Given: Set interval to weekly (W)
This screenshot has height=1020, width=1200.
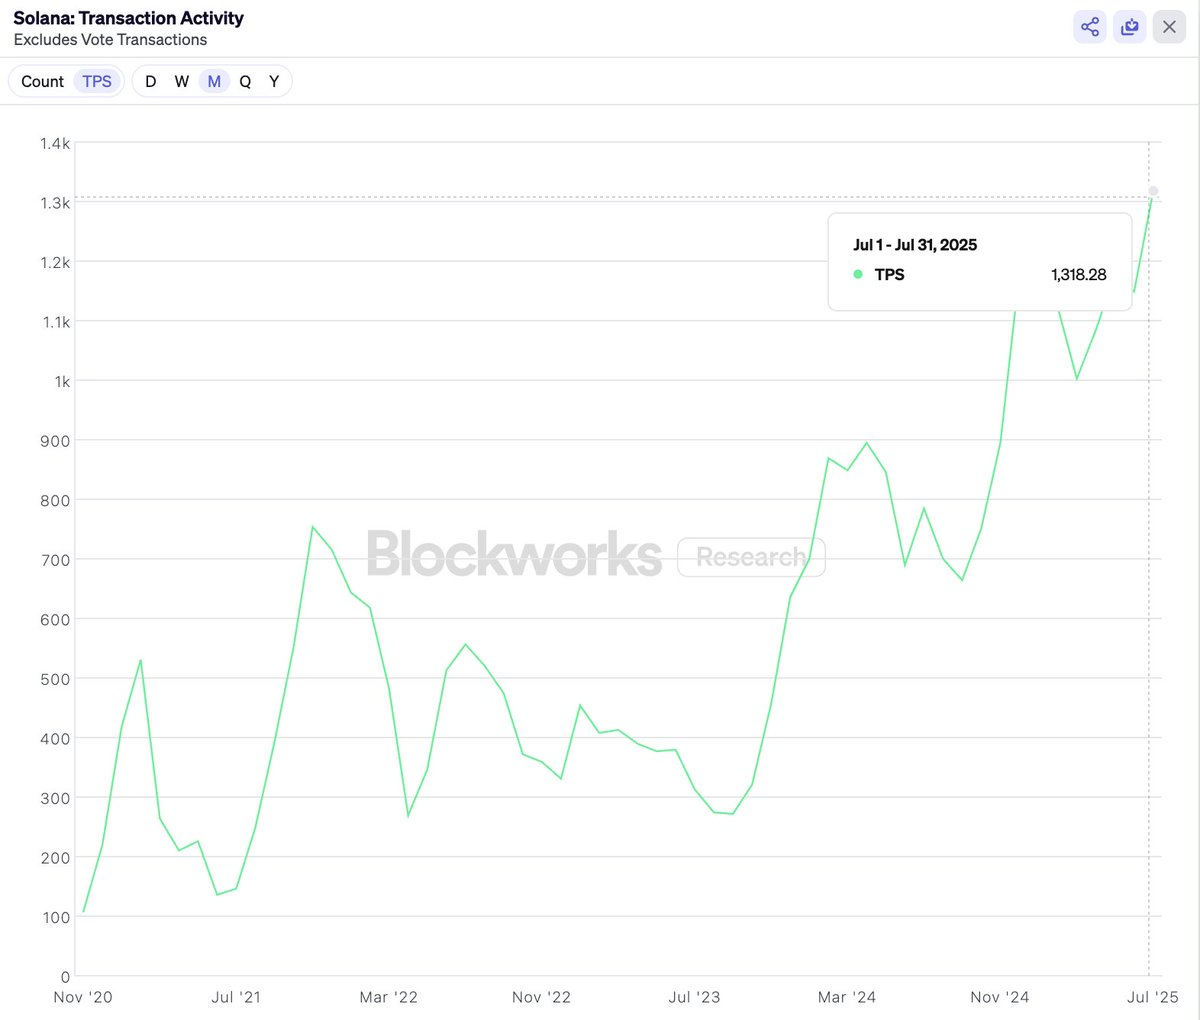Looking at the screenshot, I should point(182,81).
